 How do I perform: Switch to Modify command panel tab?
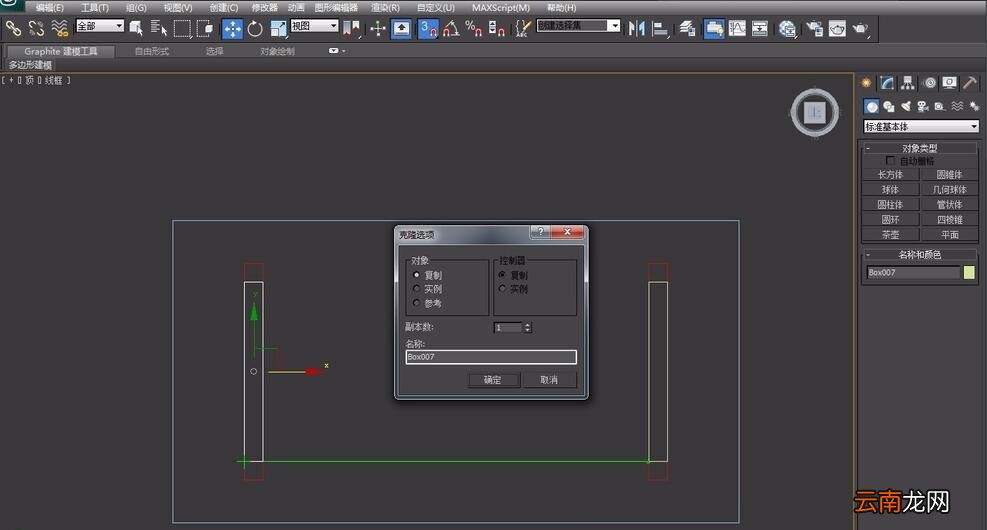point(887,82)
